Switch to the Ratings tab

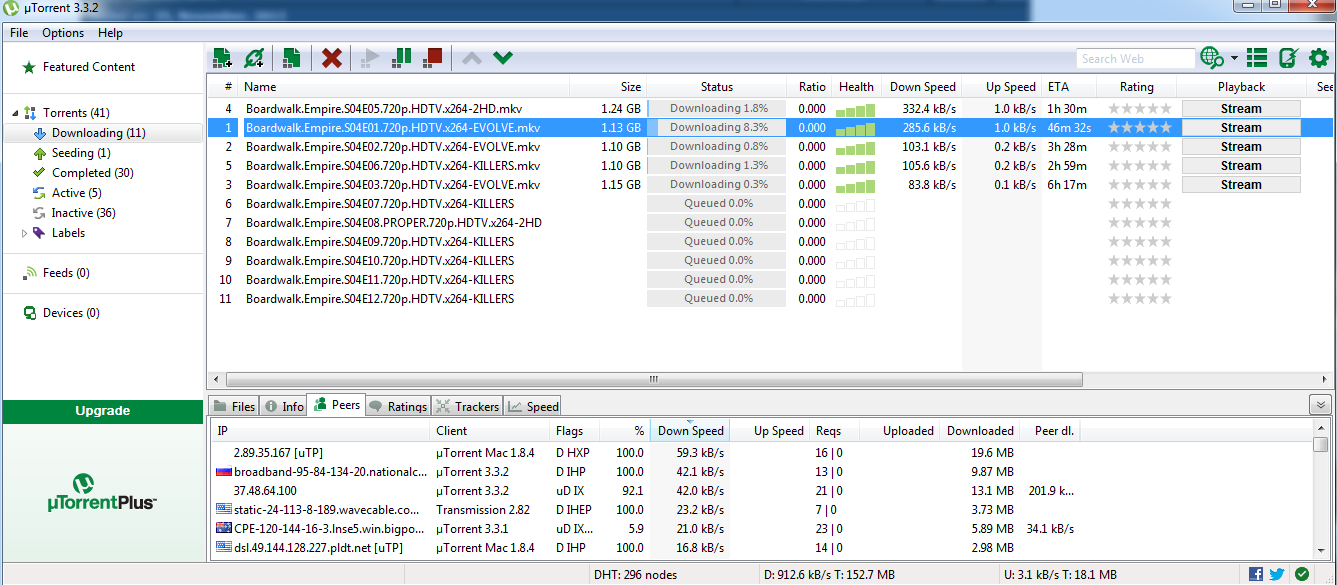(397, 406)
